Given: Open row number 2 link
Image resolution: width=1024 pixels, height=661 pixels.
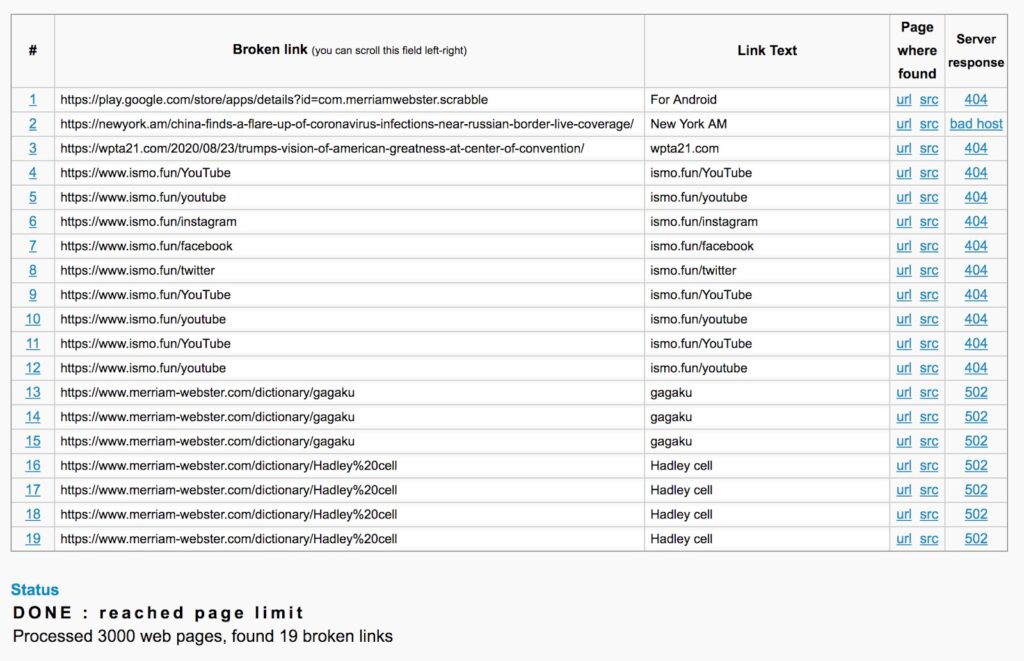Looking at the screenshot, I should click(x=33, y=124).
